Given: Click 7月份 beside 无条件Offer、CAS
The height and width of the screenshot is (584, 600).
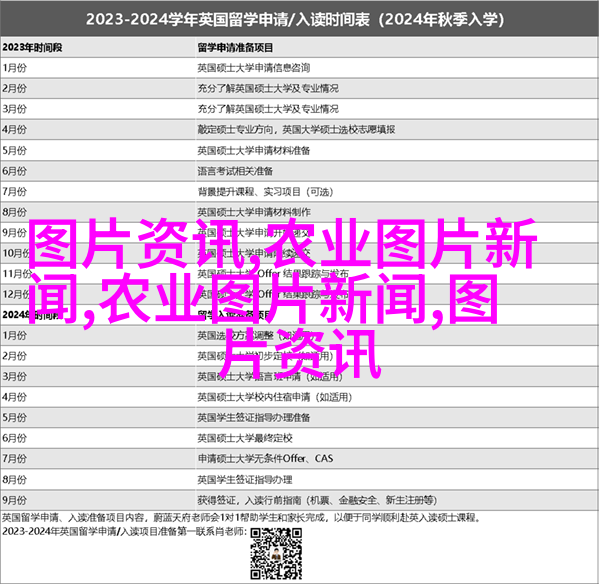Looking at the screenshot, I should tap(15, 459).
